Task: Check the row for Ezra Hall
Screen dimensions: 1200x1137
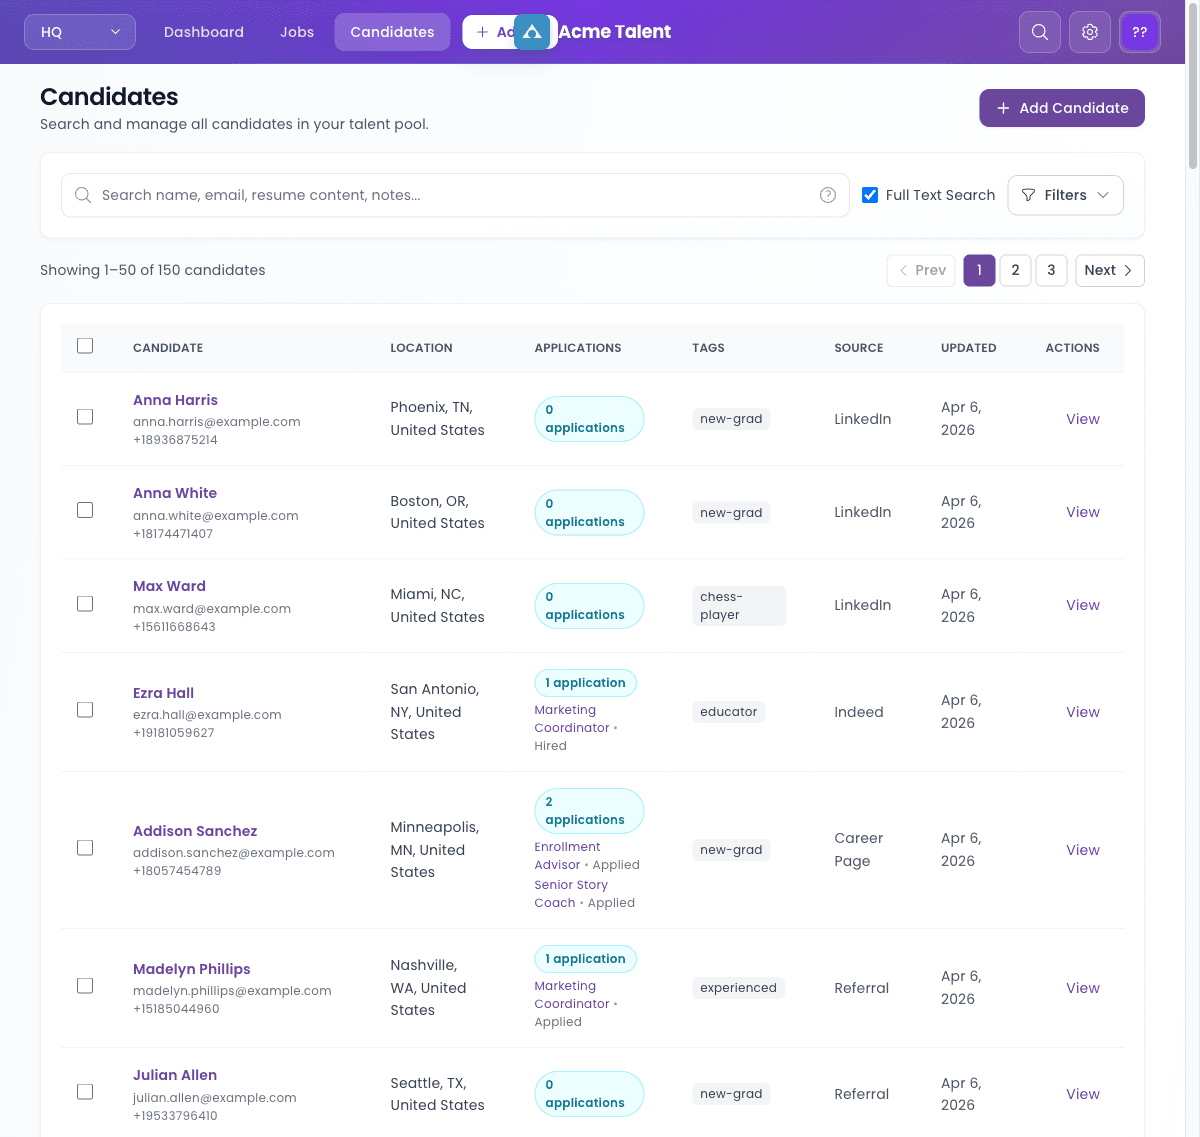Action: pyautogui.click(x=85, y=710)
